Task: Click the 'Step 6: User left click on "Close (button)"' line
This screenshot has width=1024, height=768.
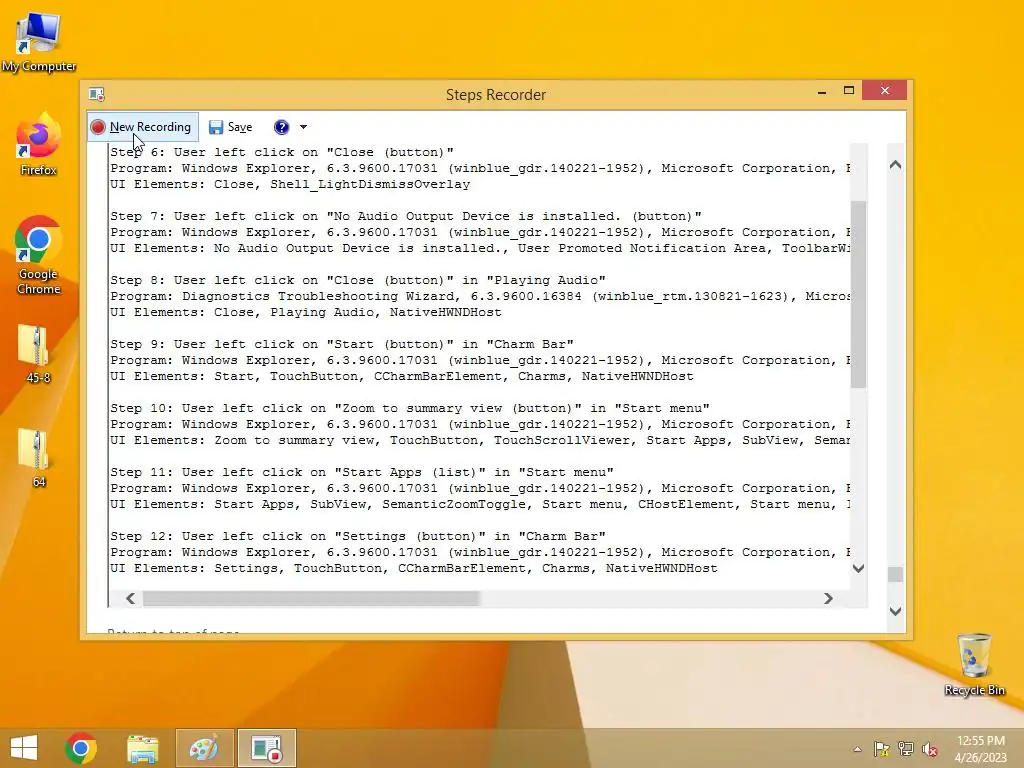Action: (x=281, y=152)
